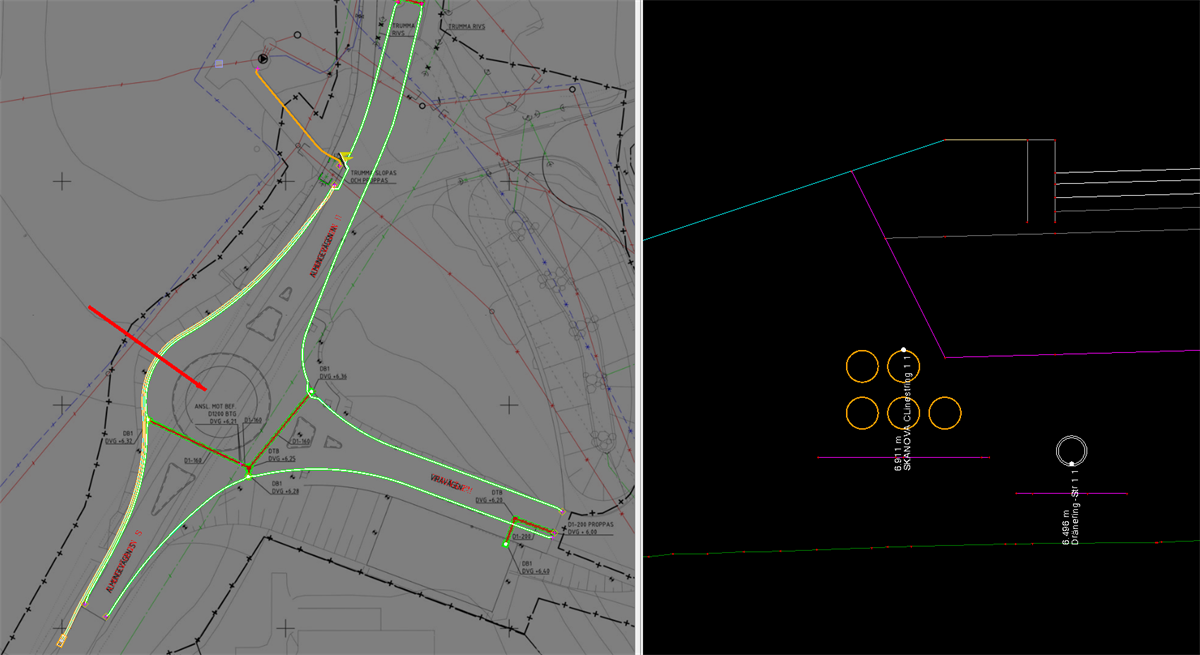Pick the magenta sloped line in section view

pyautogui.click(x=899, y=264)
